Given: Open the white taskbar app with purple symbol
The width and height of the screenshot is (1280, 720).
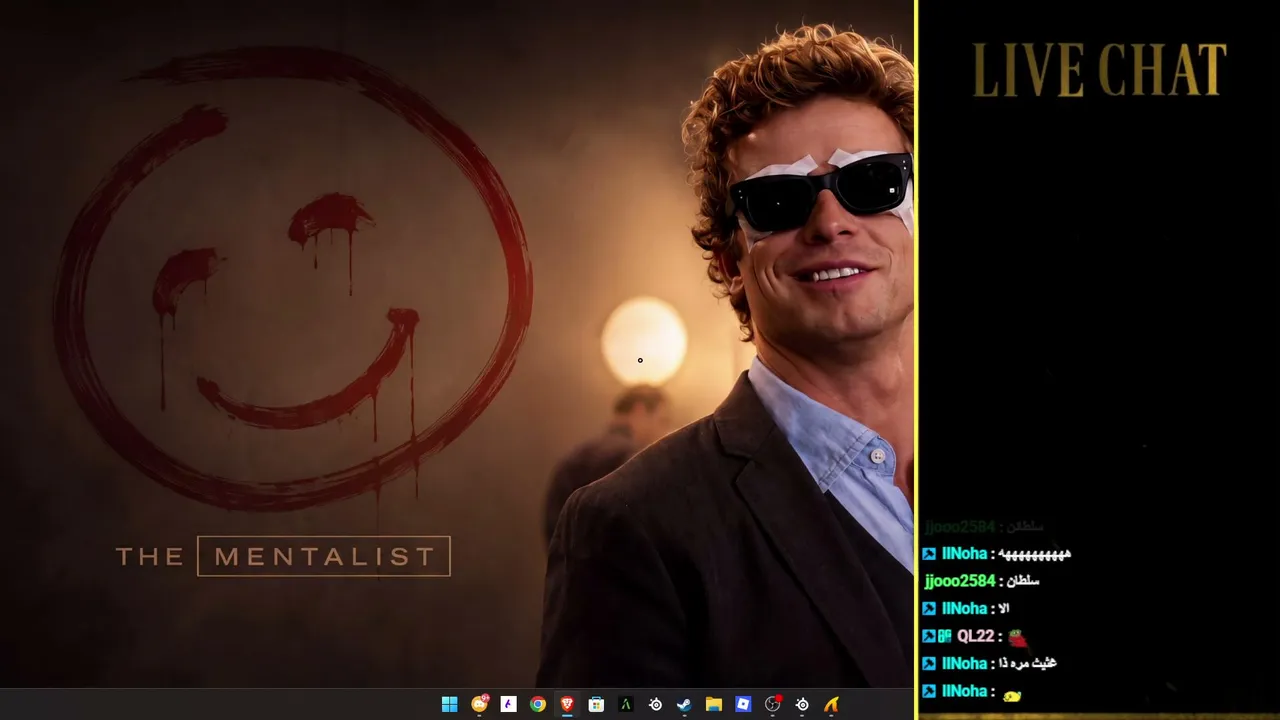Looking at the screenshot, I should [x=508, y=704].
